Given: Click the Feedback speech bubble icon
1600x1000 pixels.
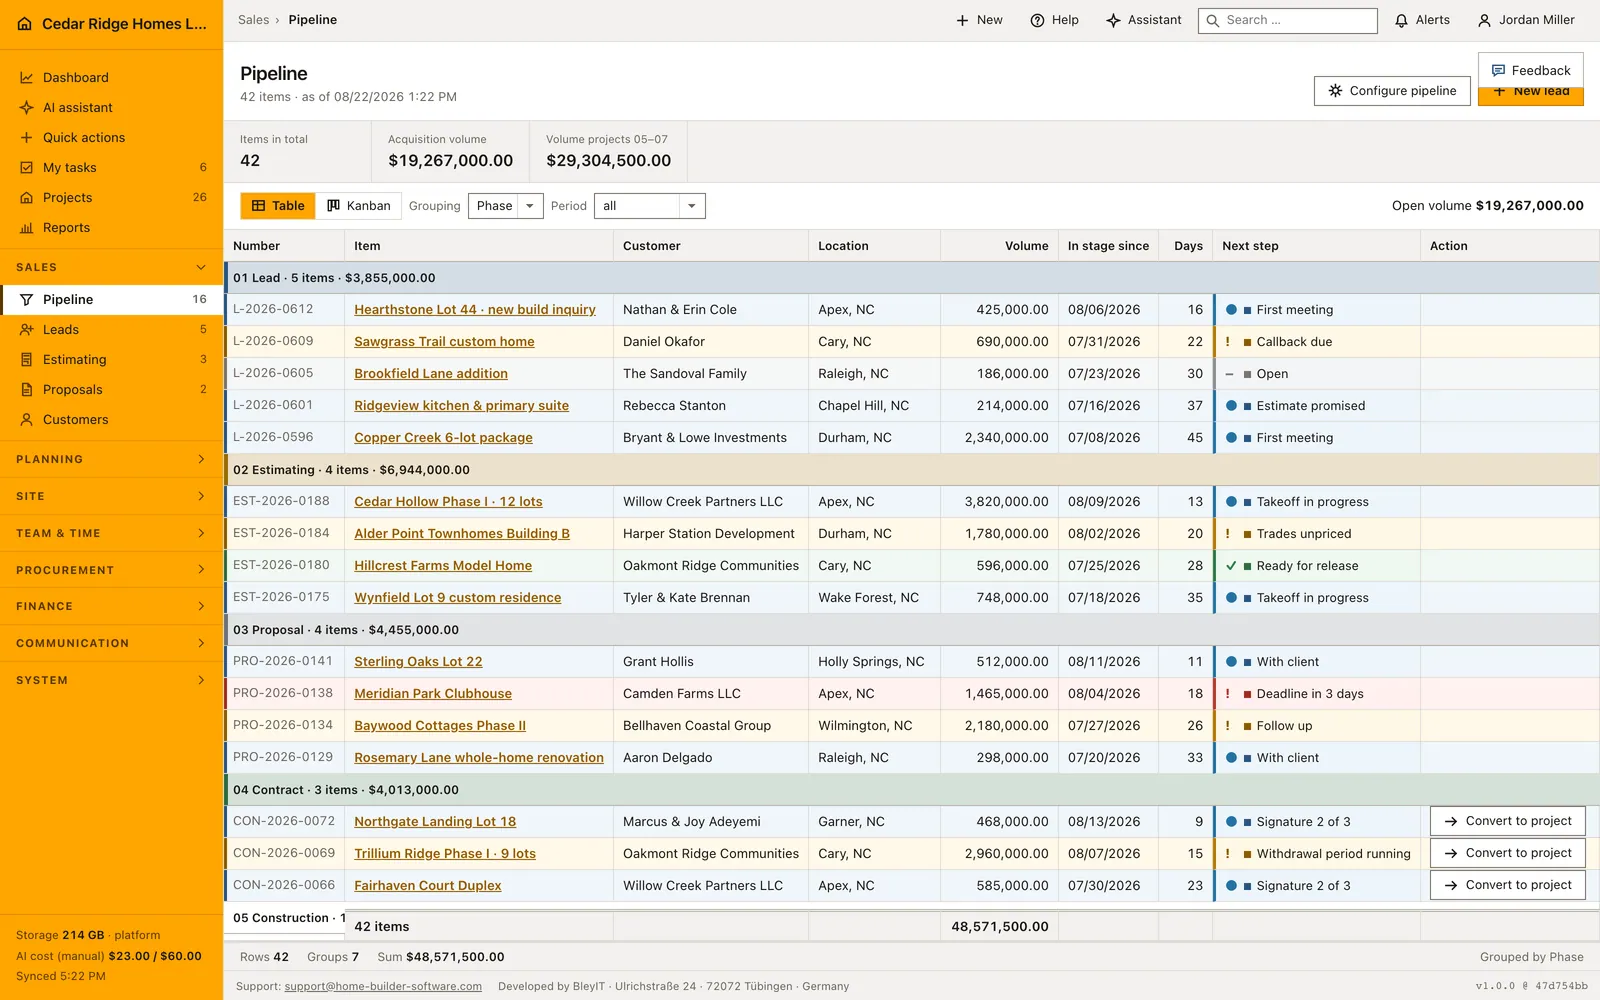Looking at the screenshot, I should click(x=1498, y=71).
